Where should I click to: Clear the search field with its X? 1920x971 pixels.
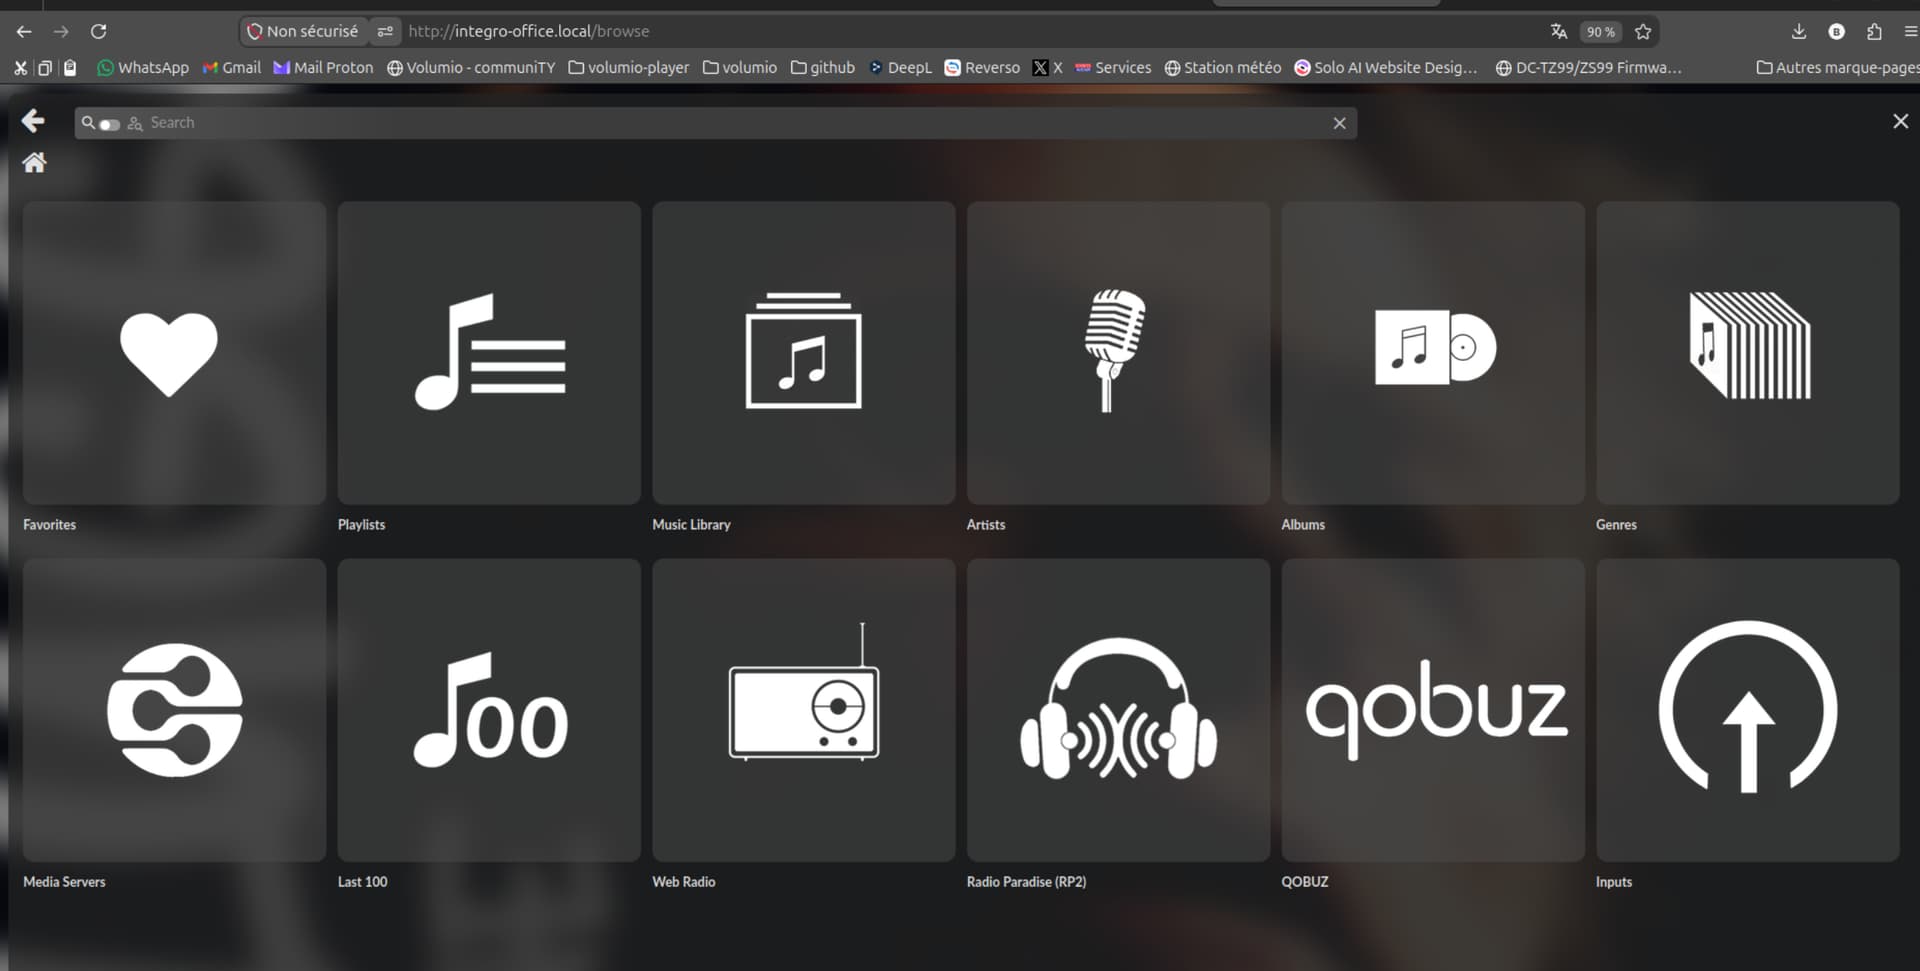(x=1339, y=123)
